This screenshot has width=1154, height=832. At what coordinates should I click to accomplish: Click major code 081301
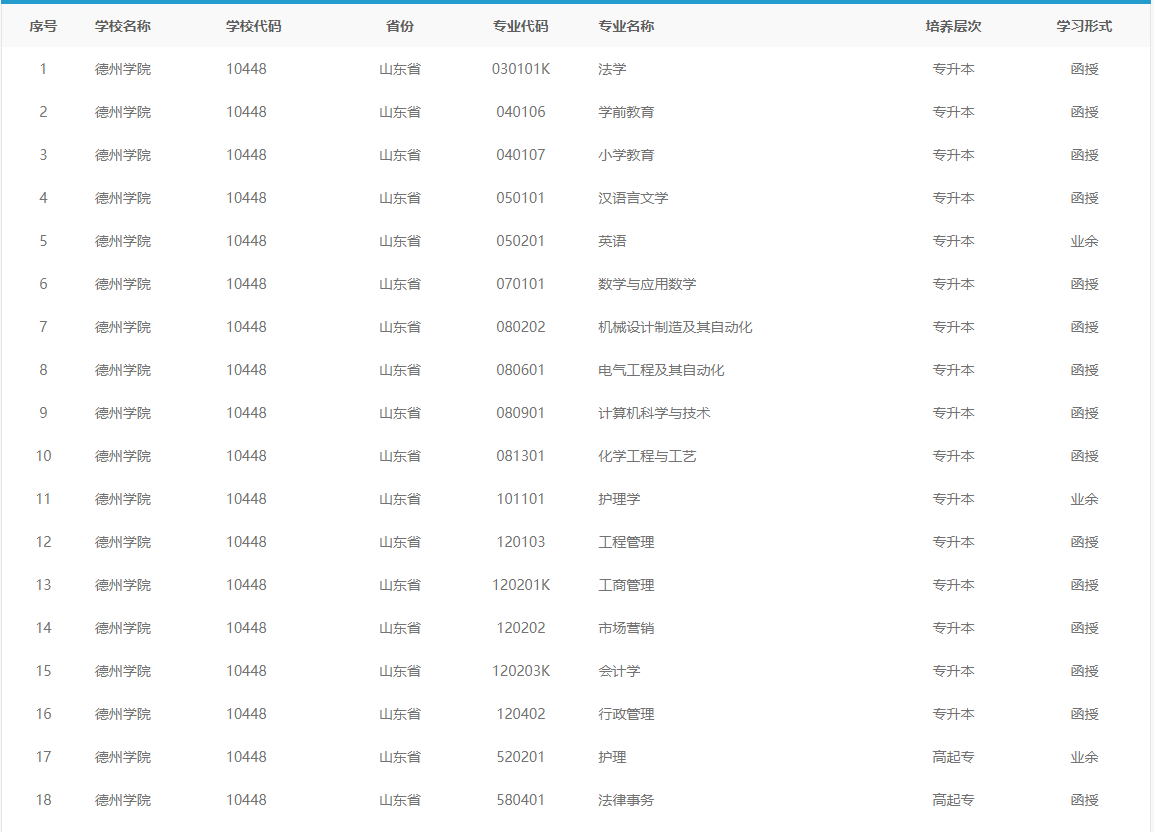click(521, 456)
